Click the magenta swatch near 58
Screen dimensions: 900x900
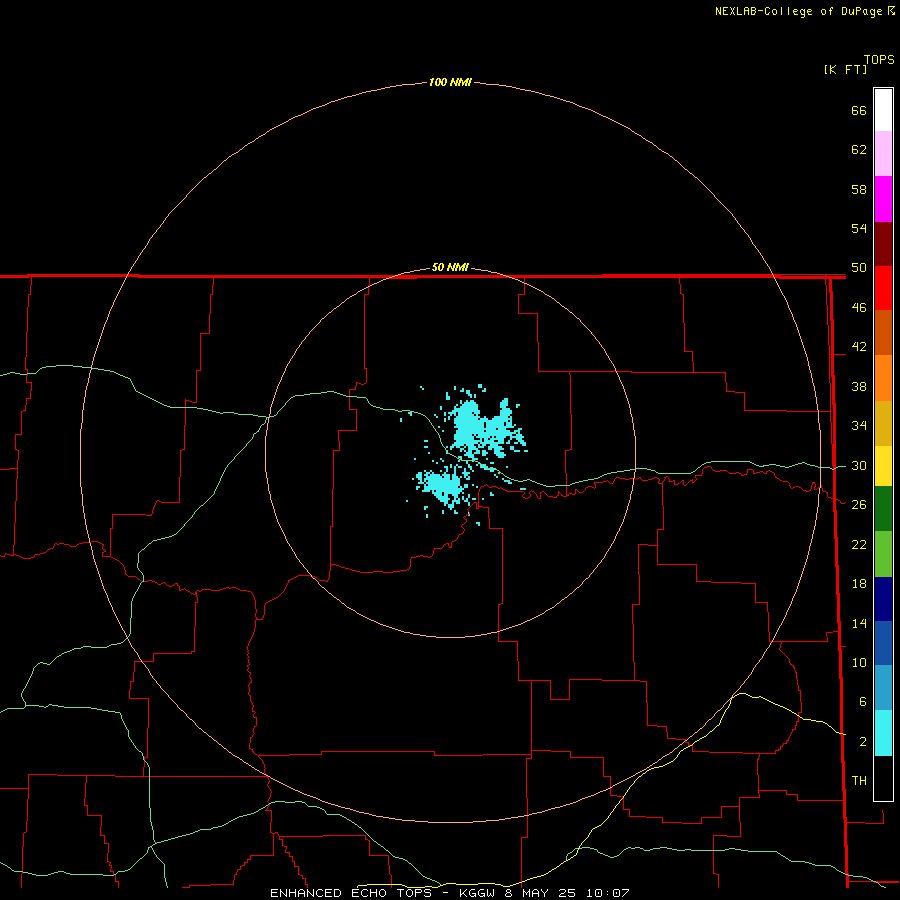[883, 199]
